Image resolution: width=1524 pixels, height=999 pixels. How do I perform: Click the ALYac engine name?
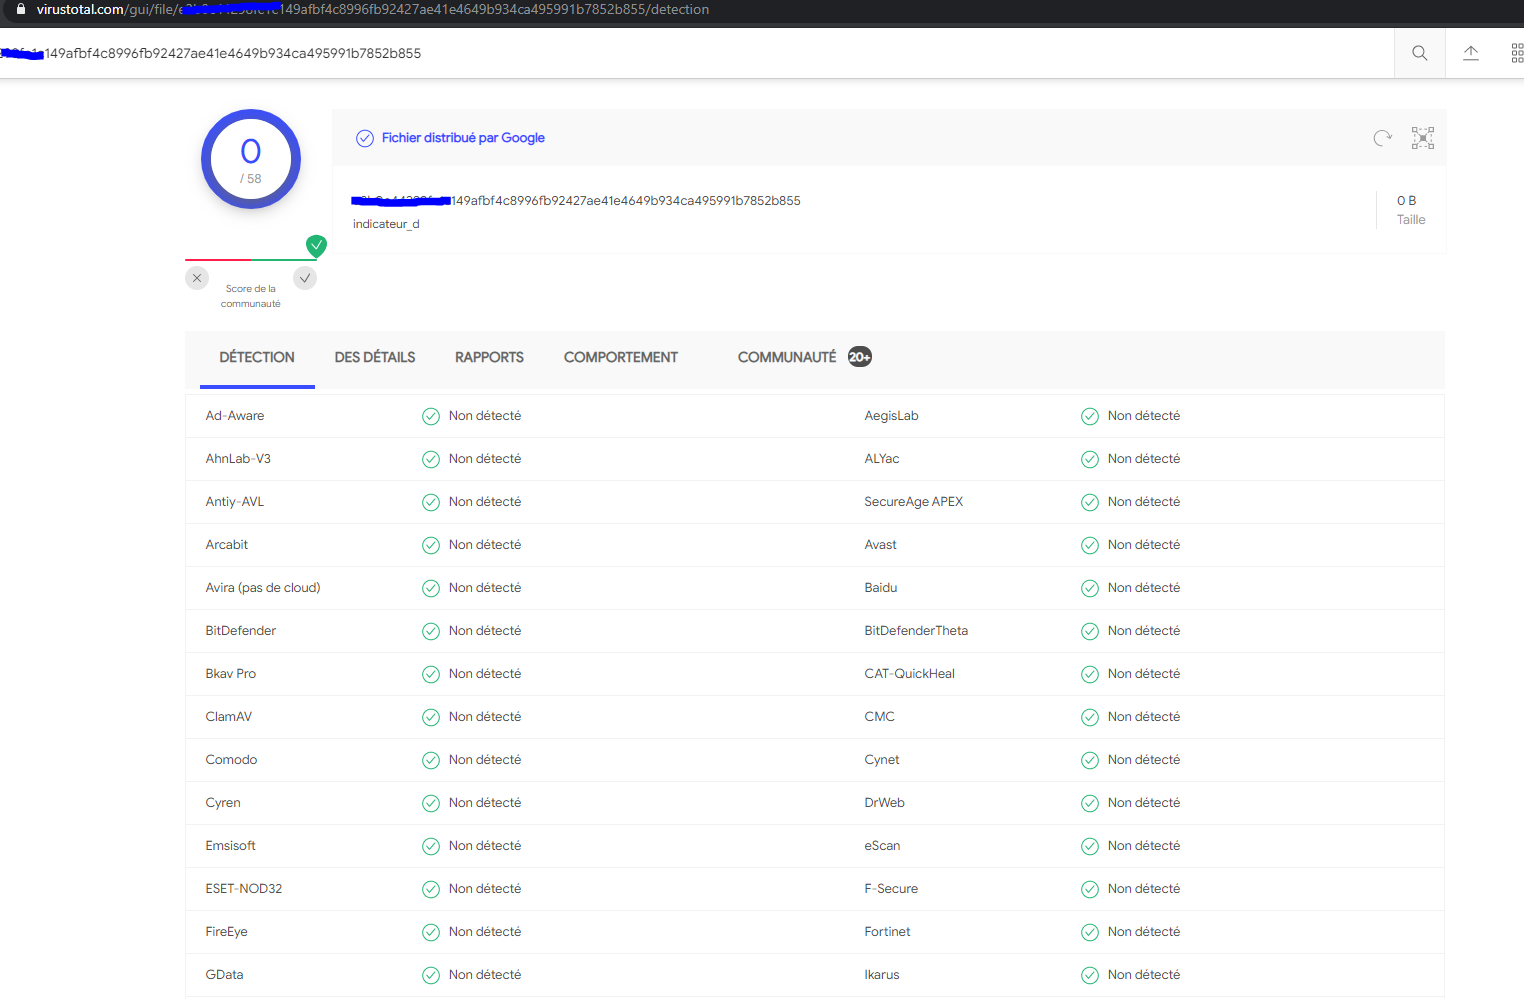882,459
